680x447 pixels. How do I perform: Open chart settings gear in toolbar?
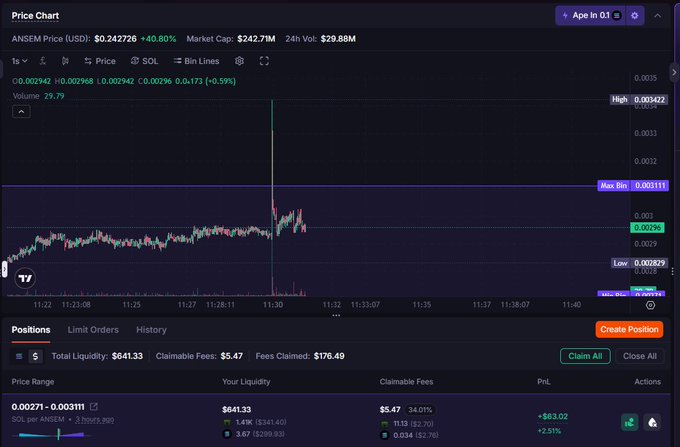[x=239, y=61]
